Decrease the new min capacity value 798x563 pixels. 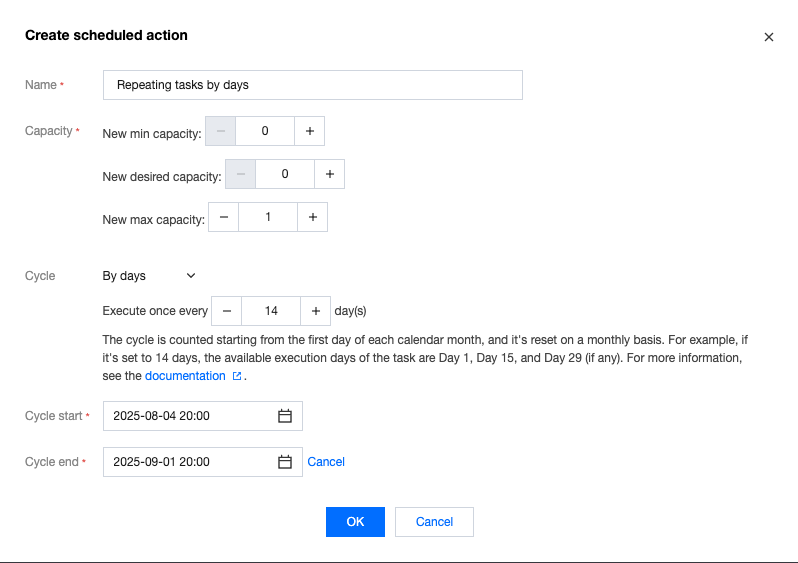pos(220,131)
